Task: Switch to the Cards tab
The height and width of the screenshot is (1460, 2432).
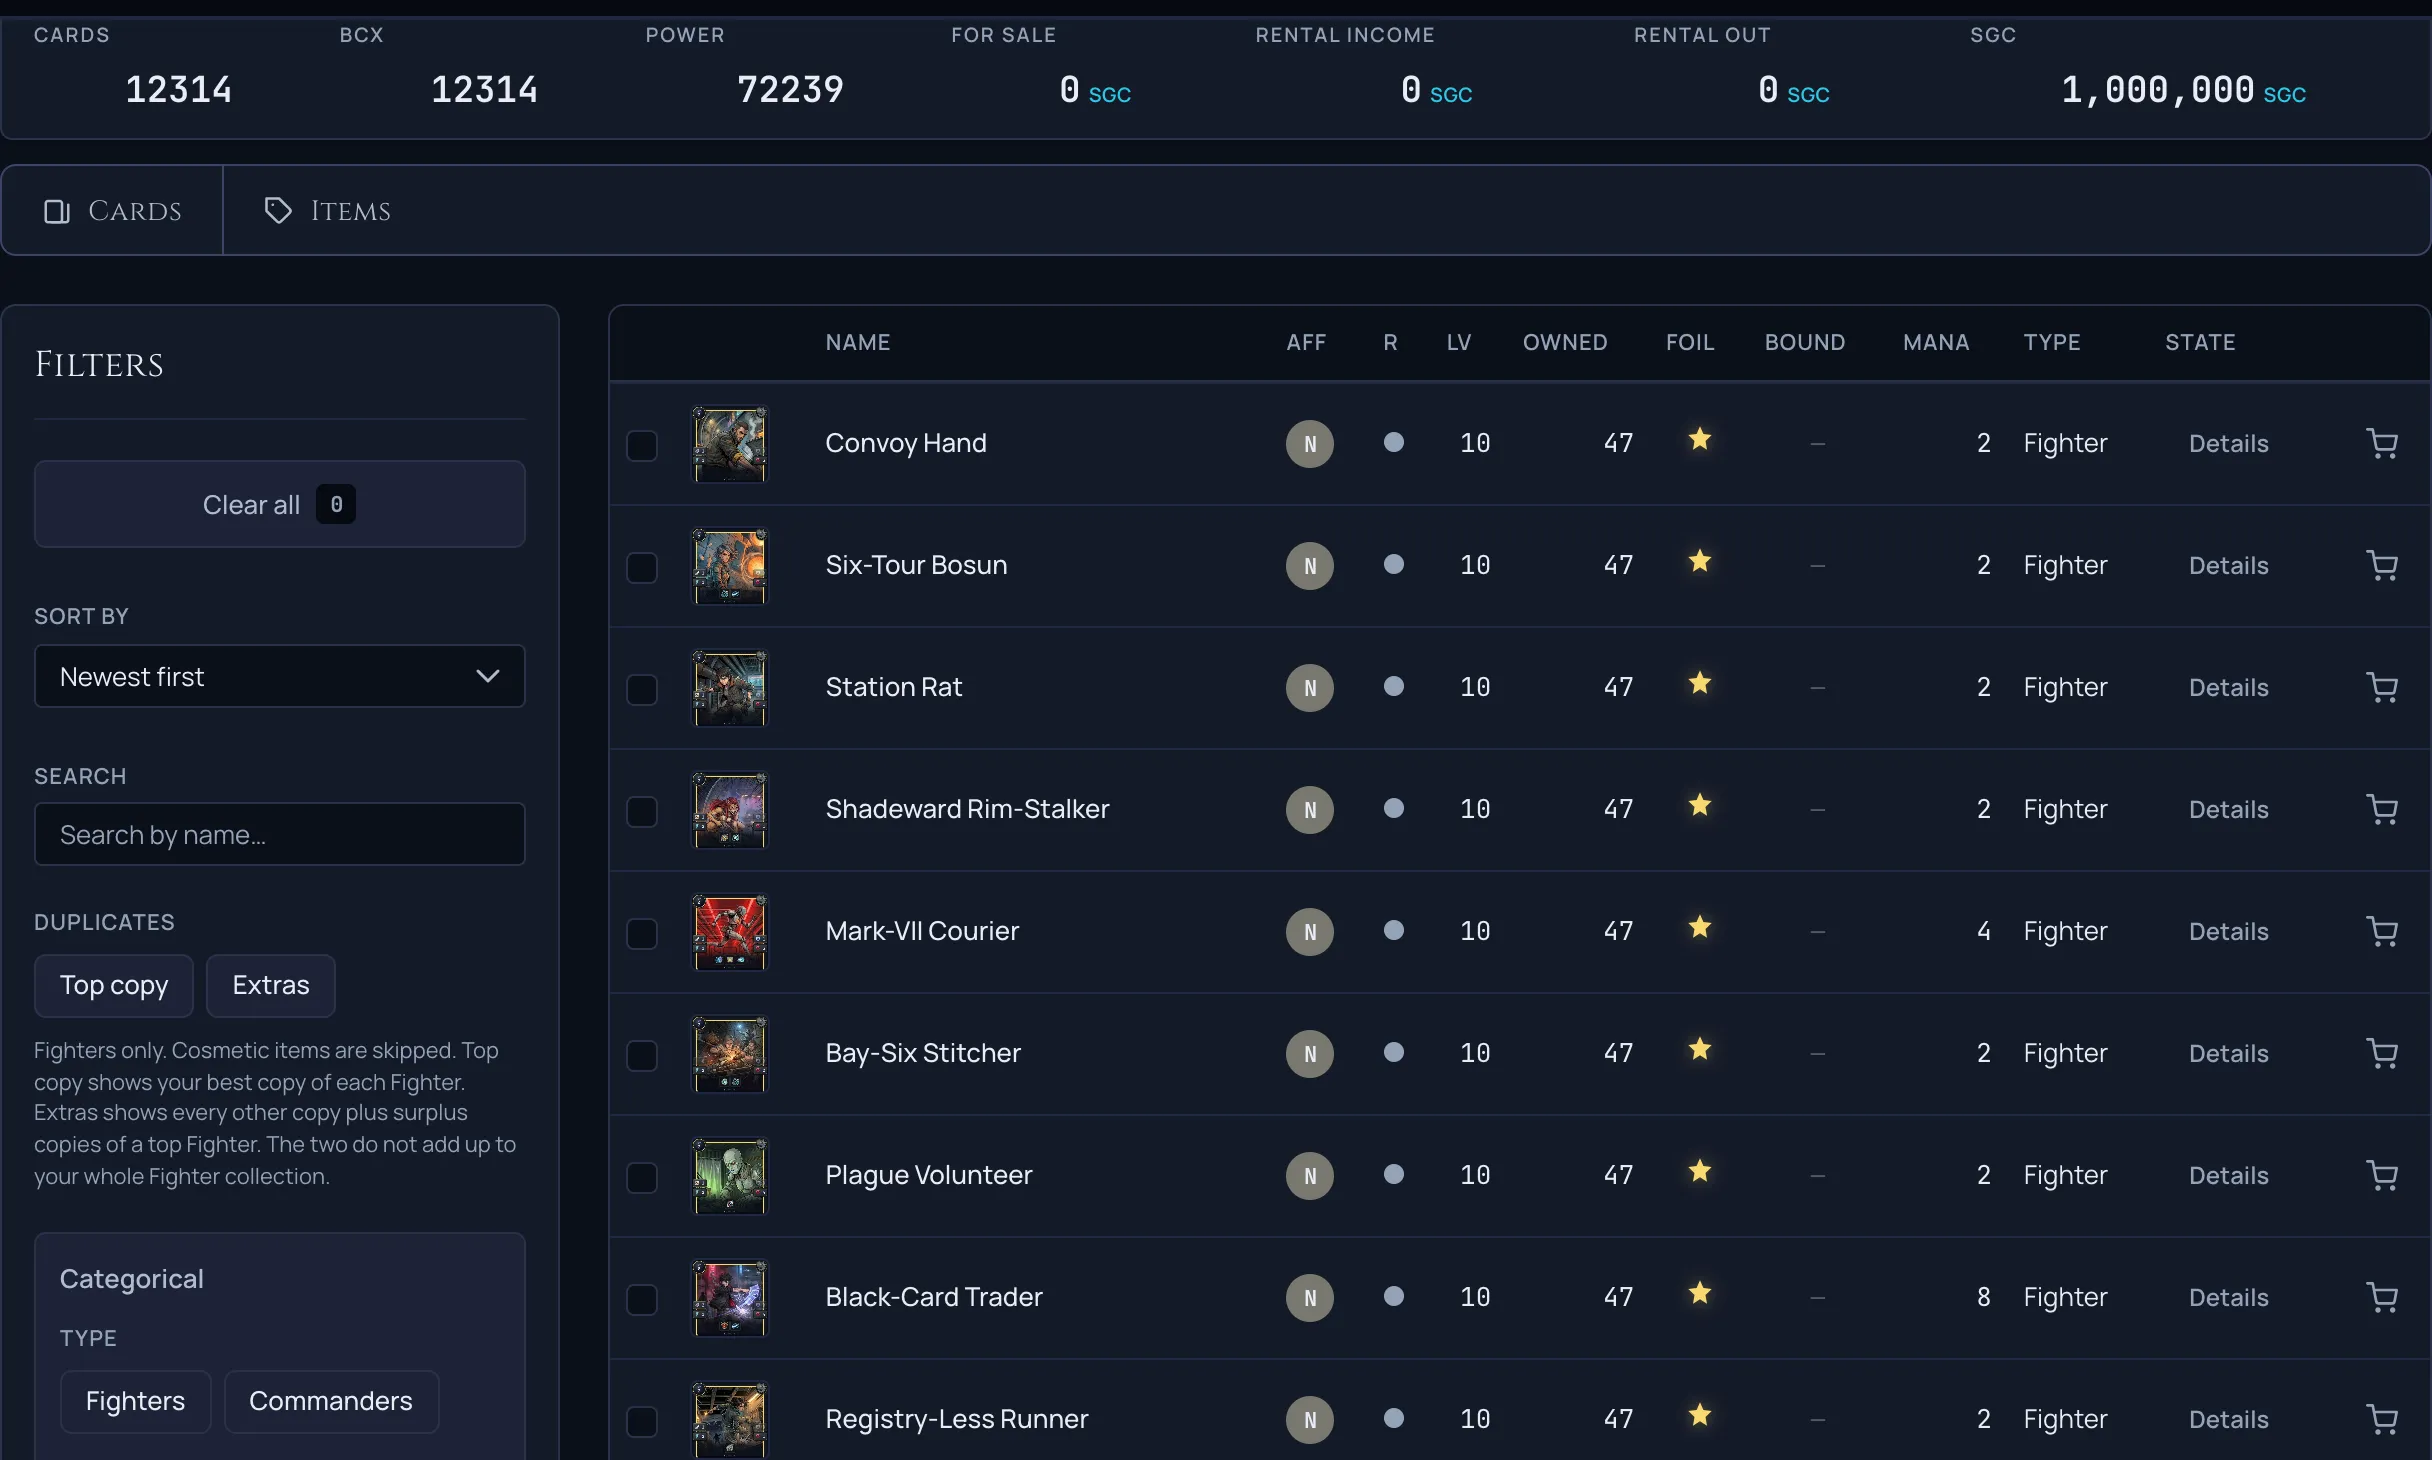Action: tap(113, 211)
